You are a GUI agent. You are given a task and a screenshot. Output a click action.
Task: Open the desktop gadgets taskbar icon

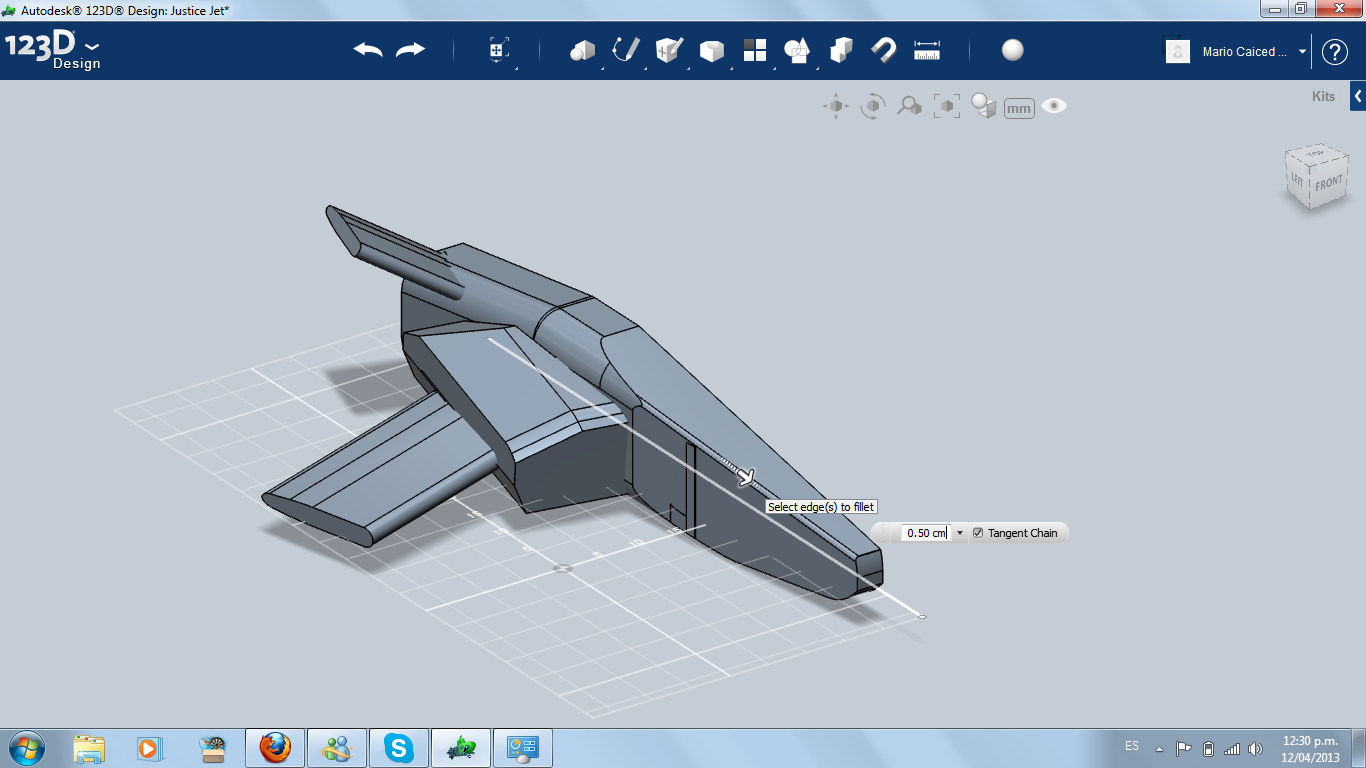click(523, 748)
